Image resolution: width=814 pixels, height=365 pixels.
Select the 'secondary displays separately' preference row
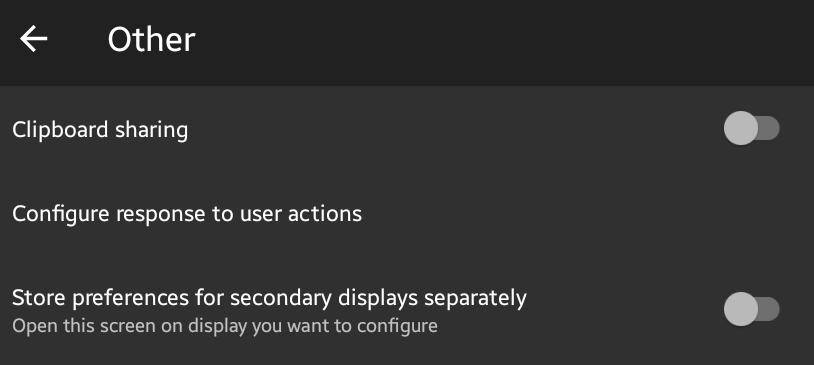[x=407, y=310]
